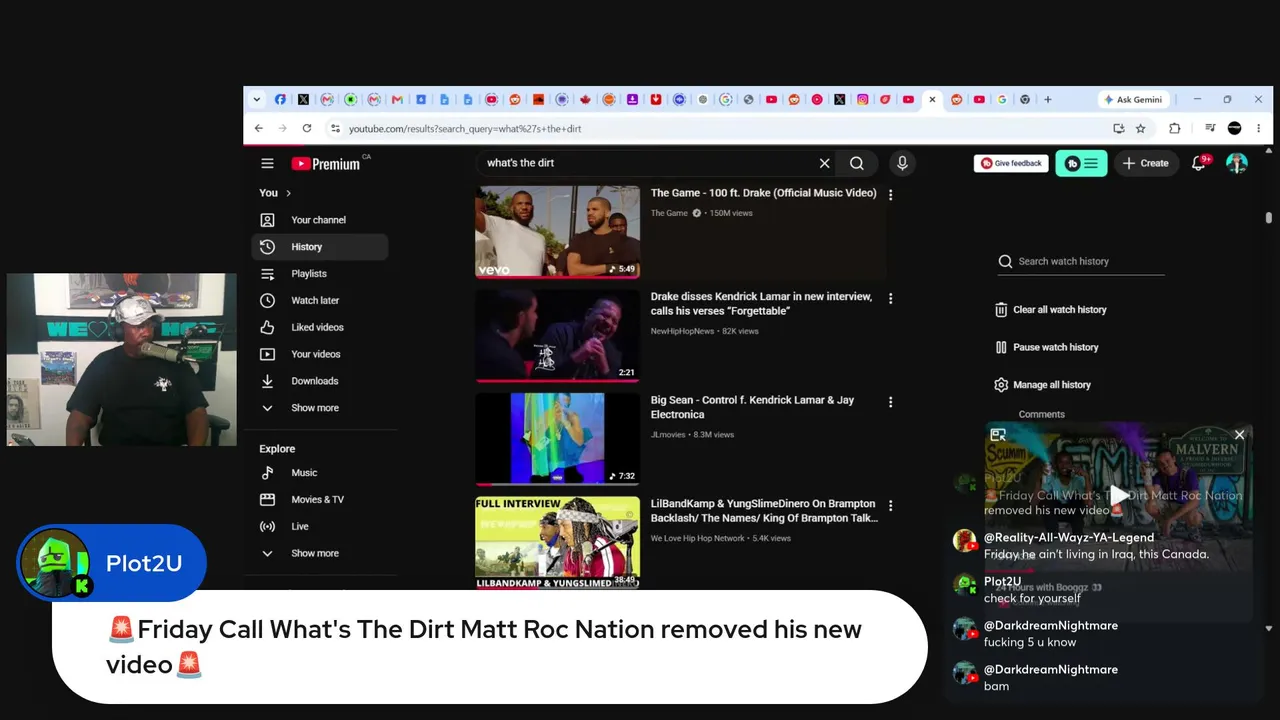Click the magnifier search button
The width and height of the screenshot is (1280, 720).
coord(857,163)
